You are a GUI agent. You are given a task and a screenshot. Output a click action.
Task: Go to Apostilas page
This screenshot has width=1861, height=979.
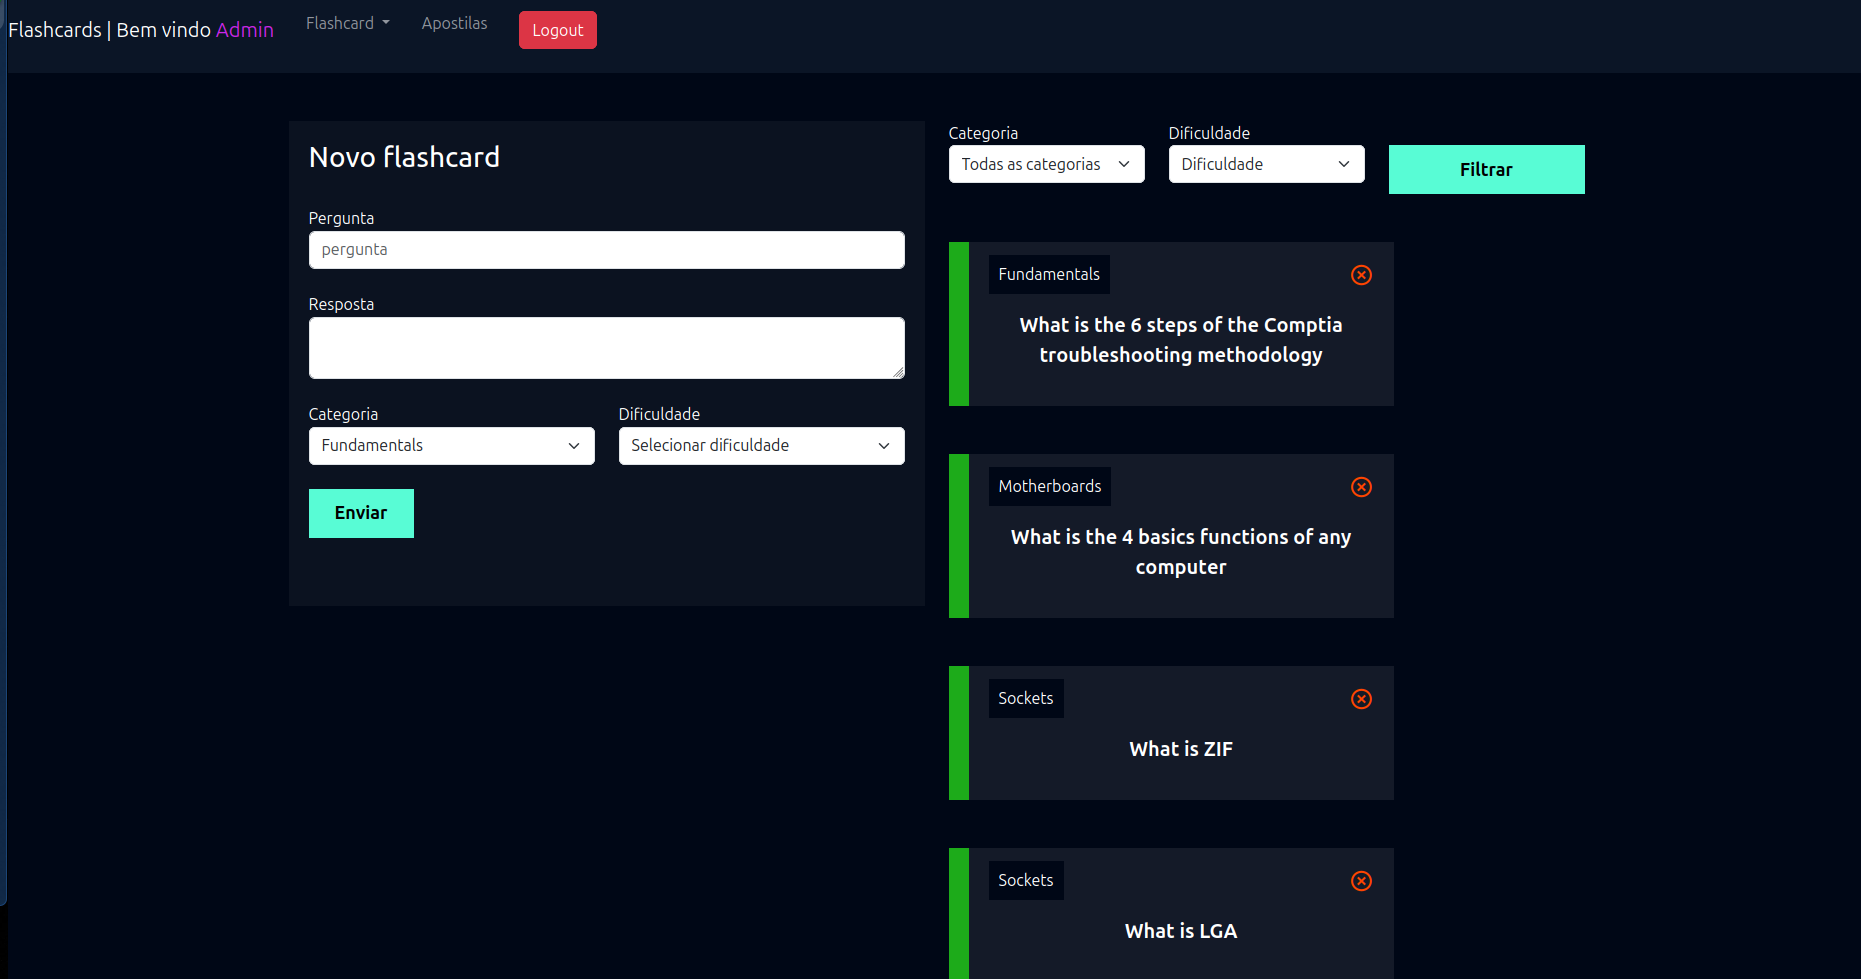click(x=454, y=23)
